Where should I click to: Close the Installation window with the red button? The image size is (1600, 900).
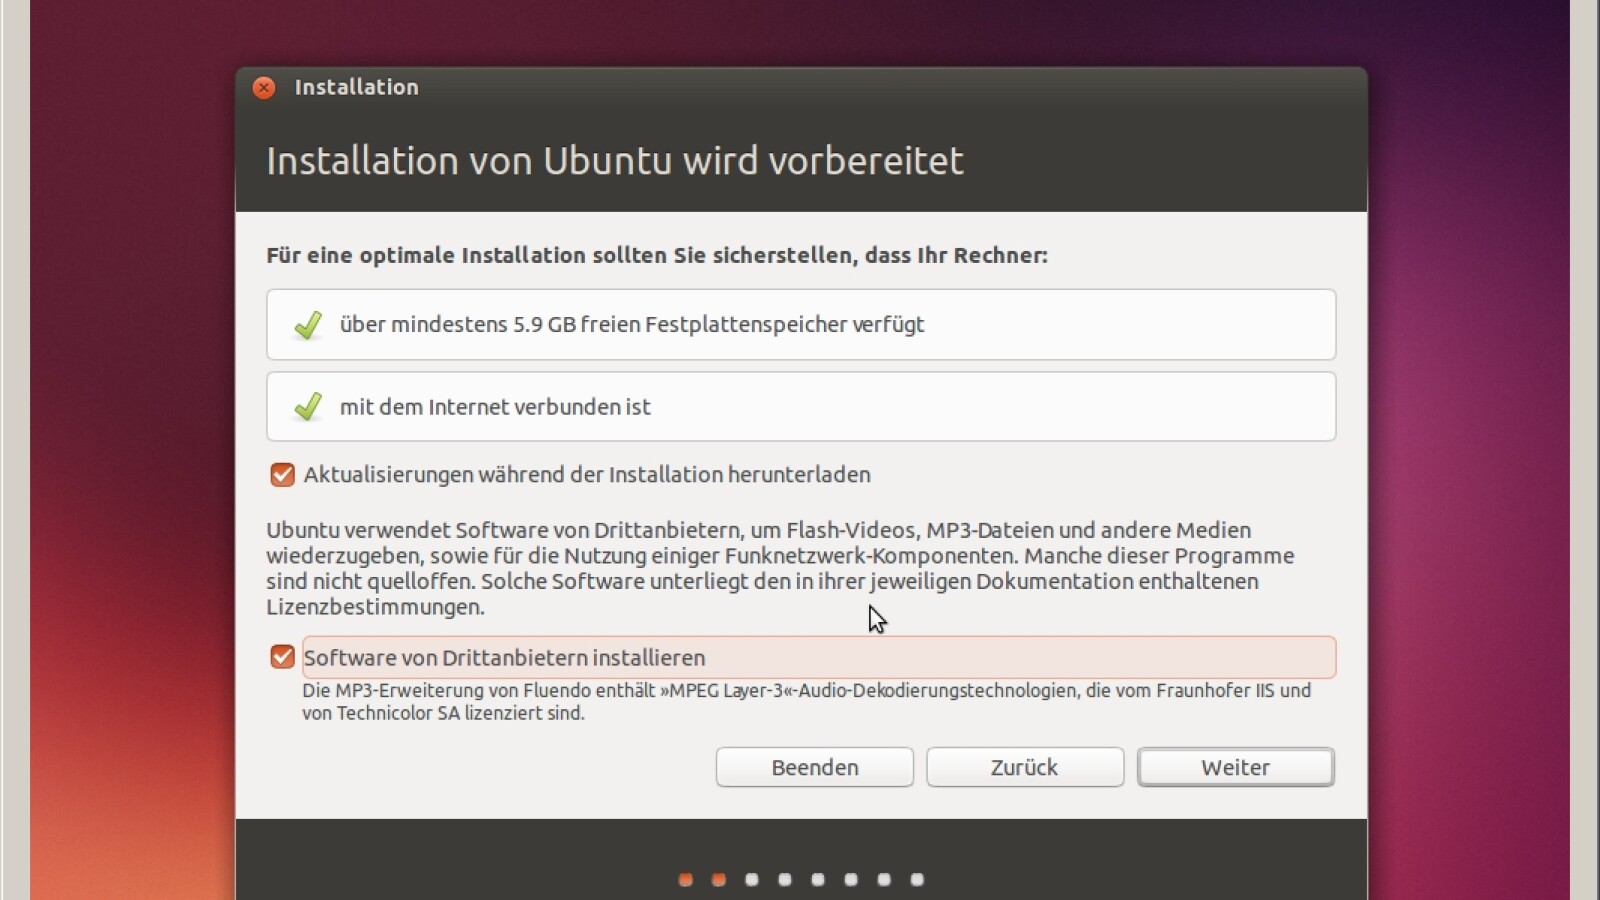264,88
